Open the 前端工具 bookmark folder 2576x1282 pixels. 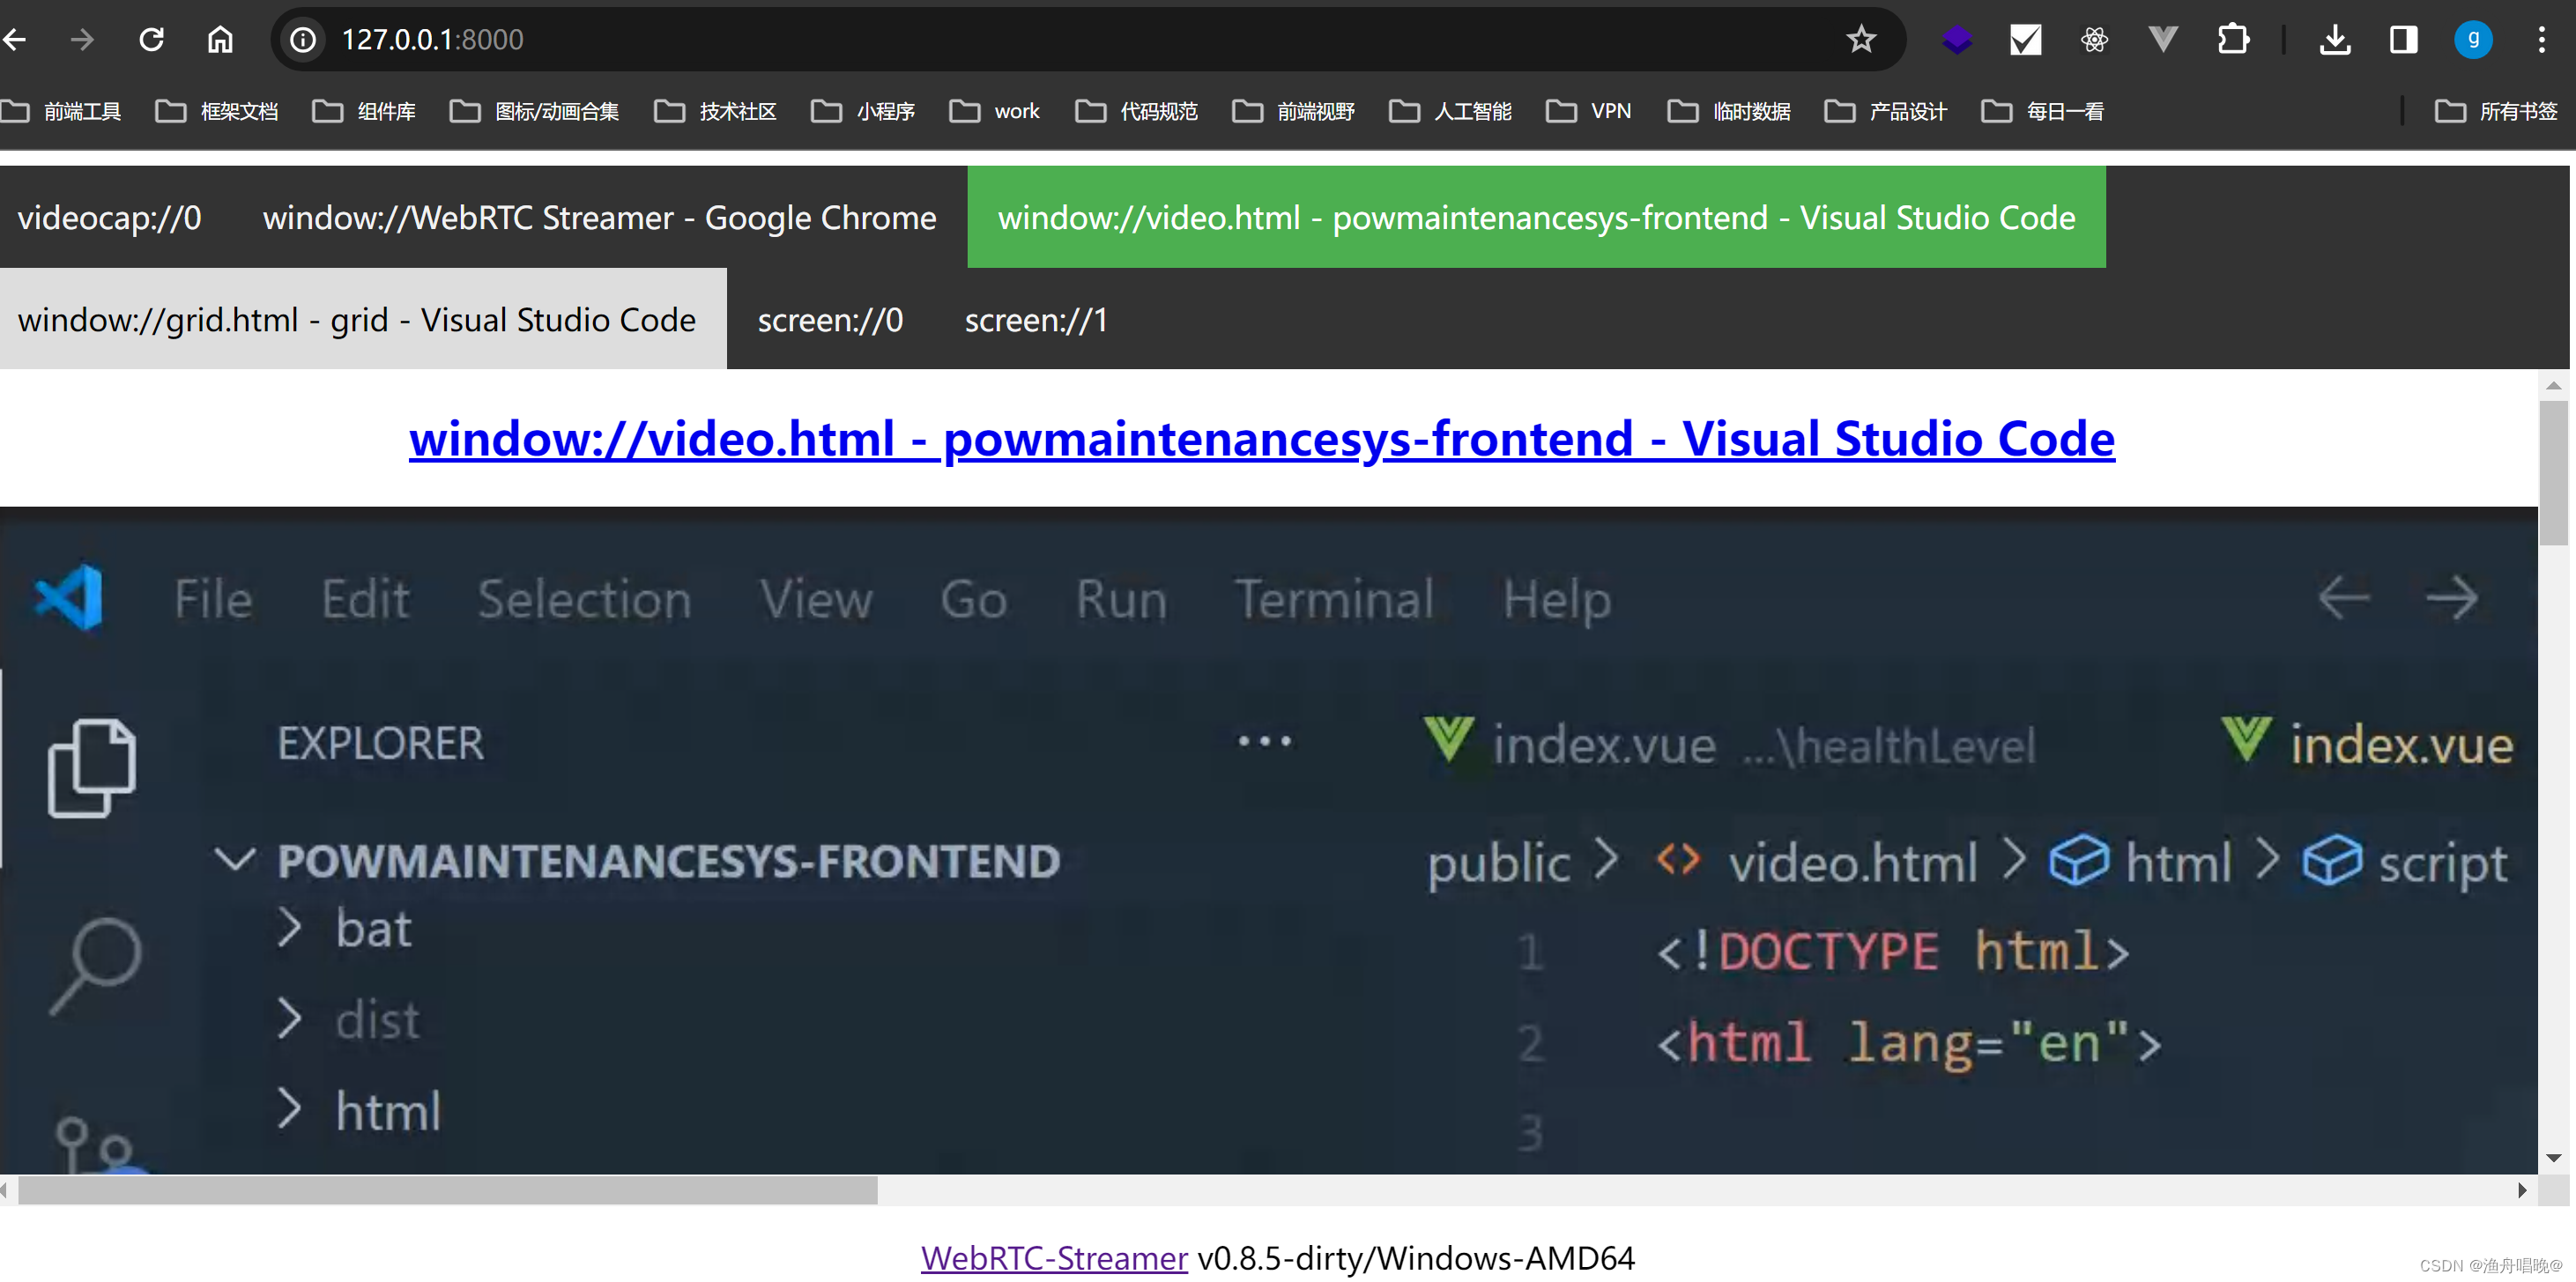[x=62, y=111]
